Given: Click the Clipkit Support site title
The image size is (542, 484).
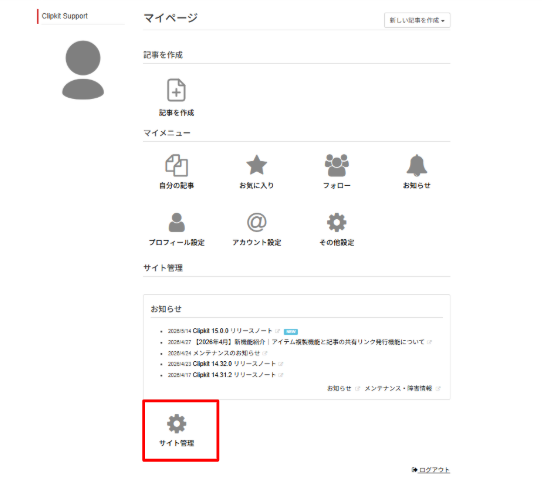Looking at the screenshot, I should point(65,16).
